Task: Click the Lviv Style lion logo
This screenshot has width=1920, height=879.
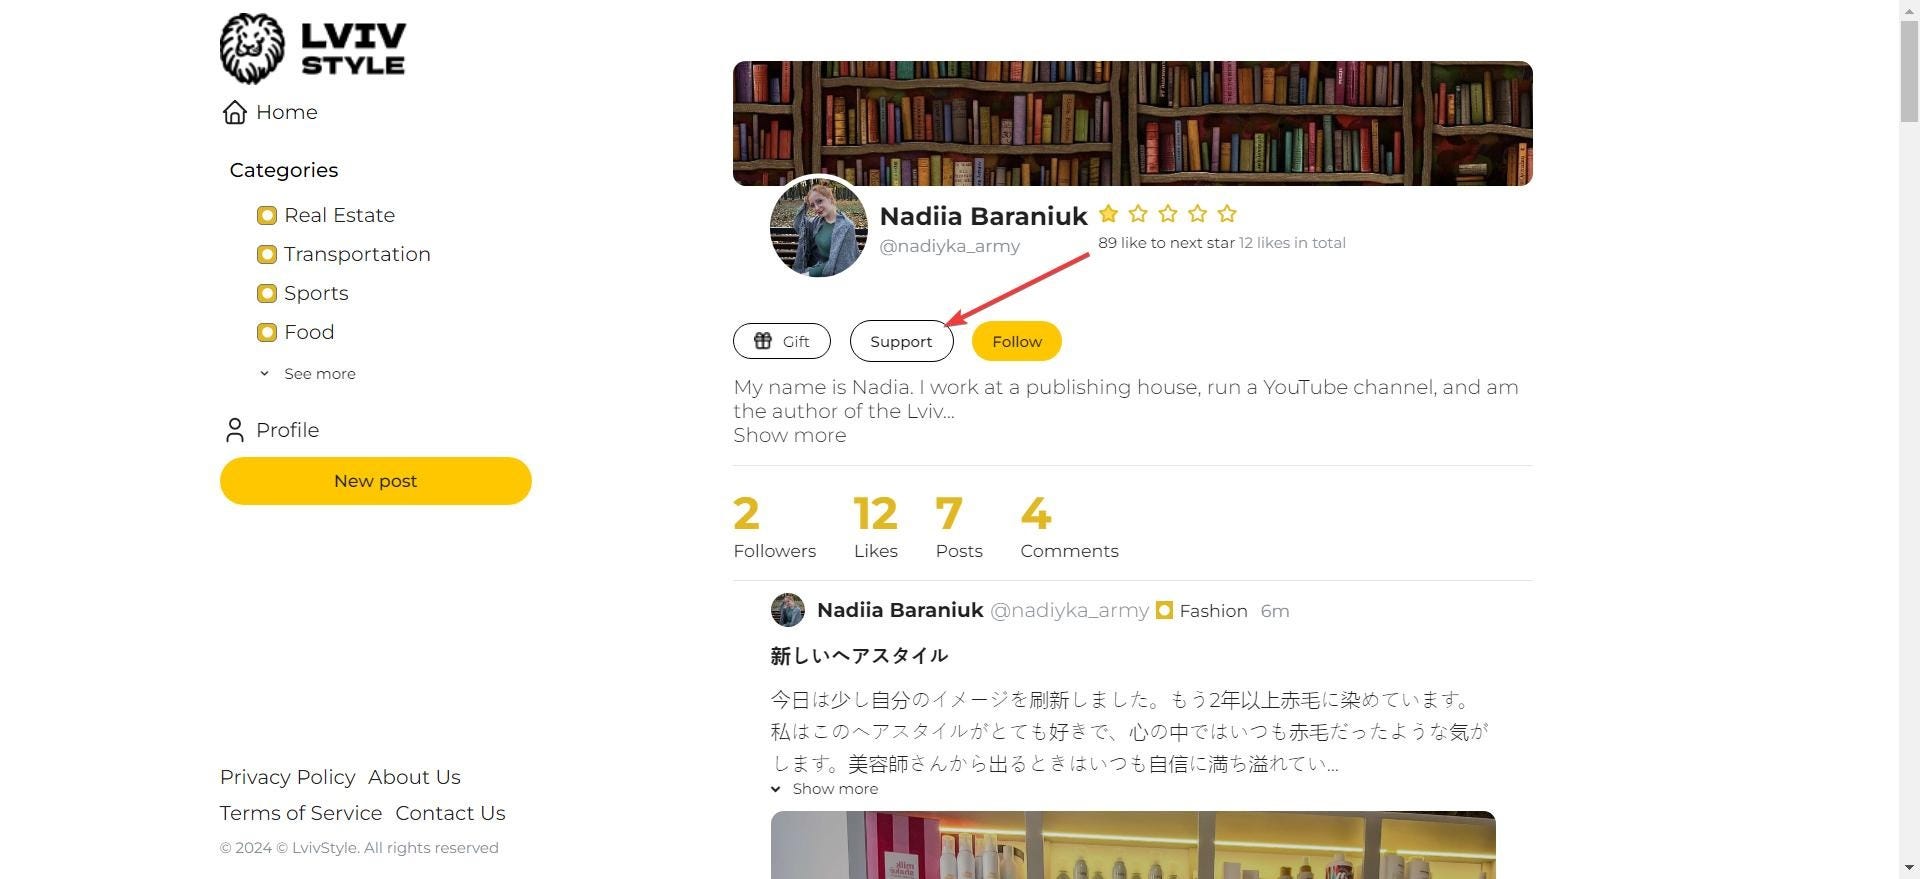Action: [252, 48]
